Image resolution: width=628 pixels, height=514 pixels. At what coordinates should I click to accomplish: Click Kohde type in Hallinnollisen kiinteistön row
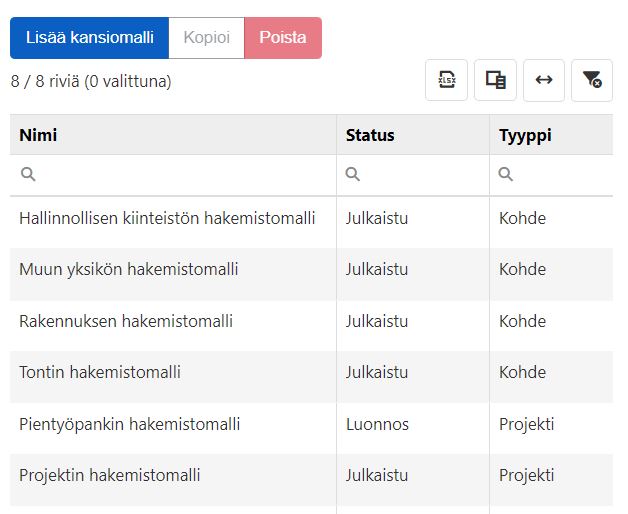point(522,219)
